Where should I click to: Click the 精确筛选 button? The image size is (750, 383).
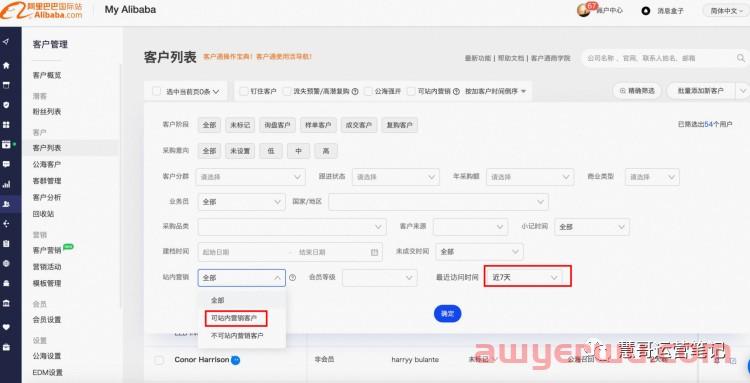[x=637, y=90]
